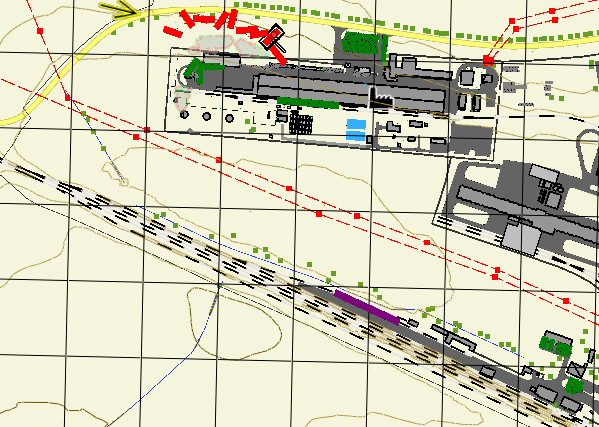Screen dimensions: 599x427
Task: Click the isolated red dash left of the red line
Action: (x=173, y=32)
